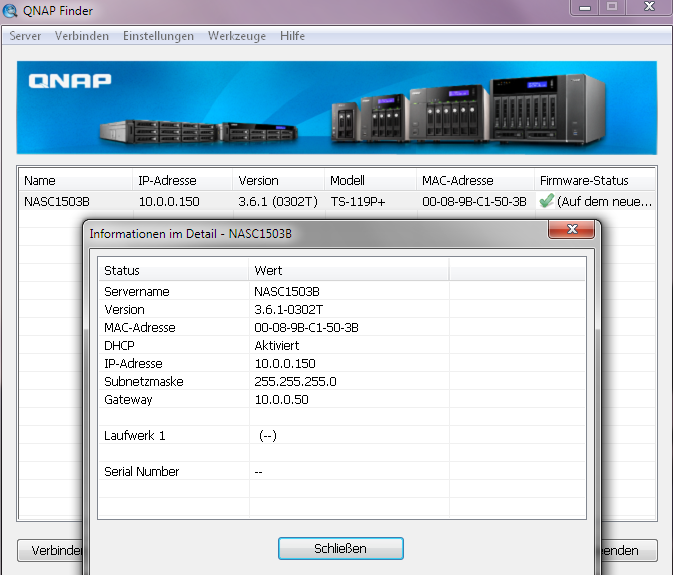Click the Wert column header in dialog

click(x=349, y=270)
